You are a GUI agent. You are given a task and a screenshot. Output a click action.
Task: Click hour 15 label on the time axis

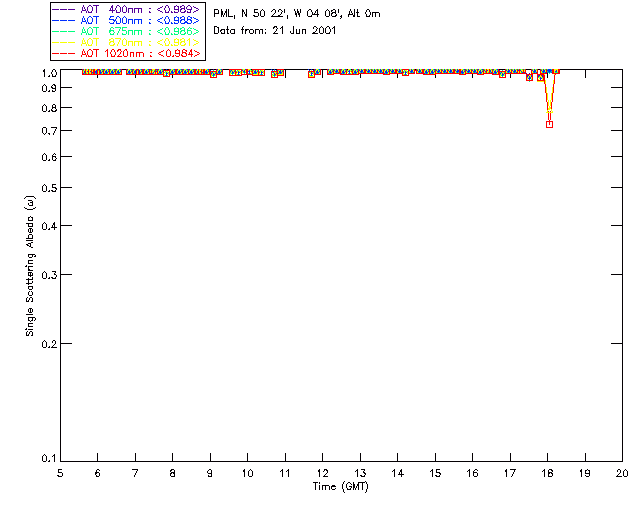pyautogui.click(x=435, y=473)
